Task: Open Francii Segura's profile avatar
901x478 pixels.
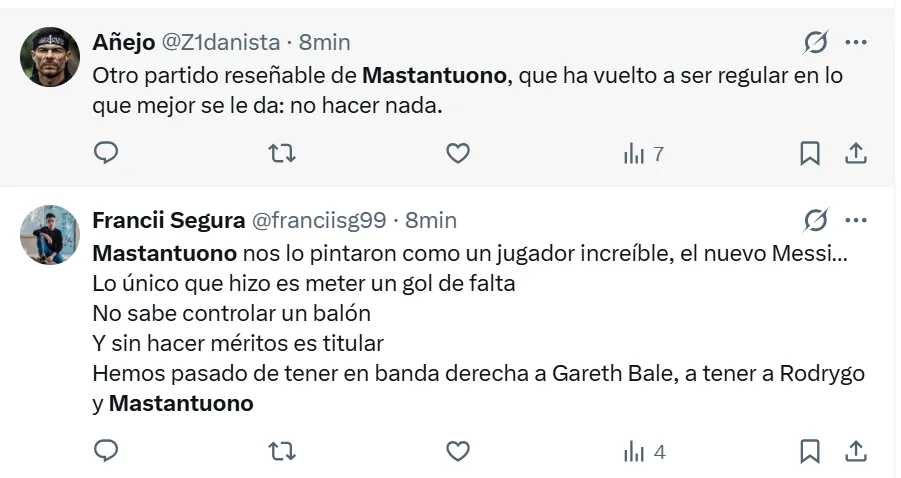Action: click(50, 235)
